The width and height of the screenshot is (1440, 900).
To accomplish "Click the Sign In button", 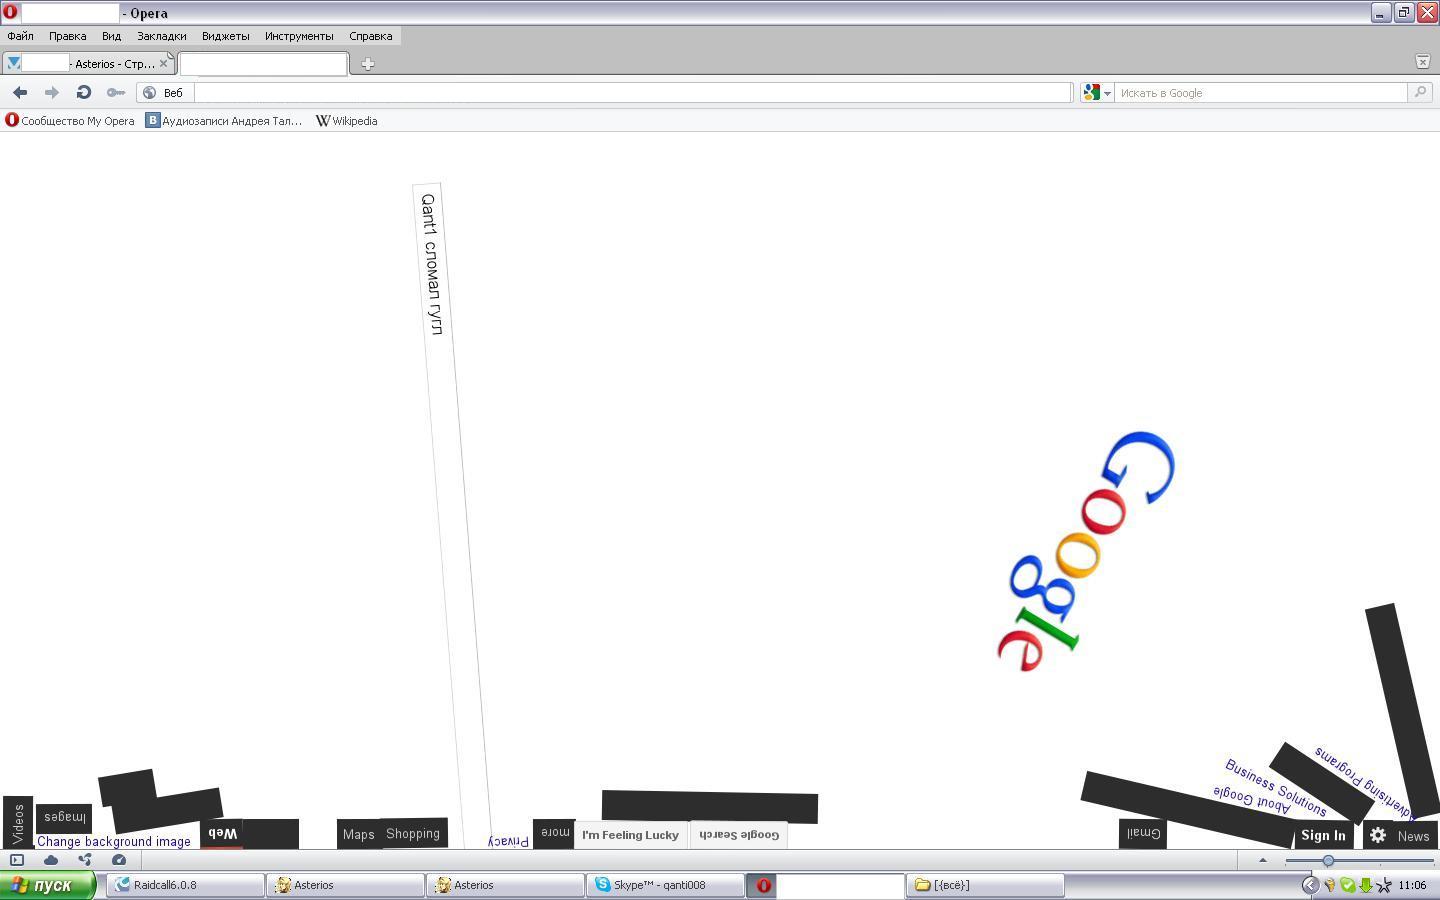I will tap(1323, 835).
